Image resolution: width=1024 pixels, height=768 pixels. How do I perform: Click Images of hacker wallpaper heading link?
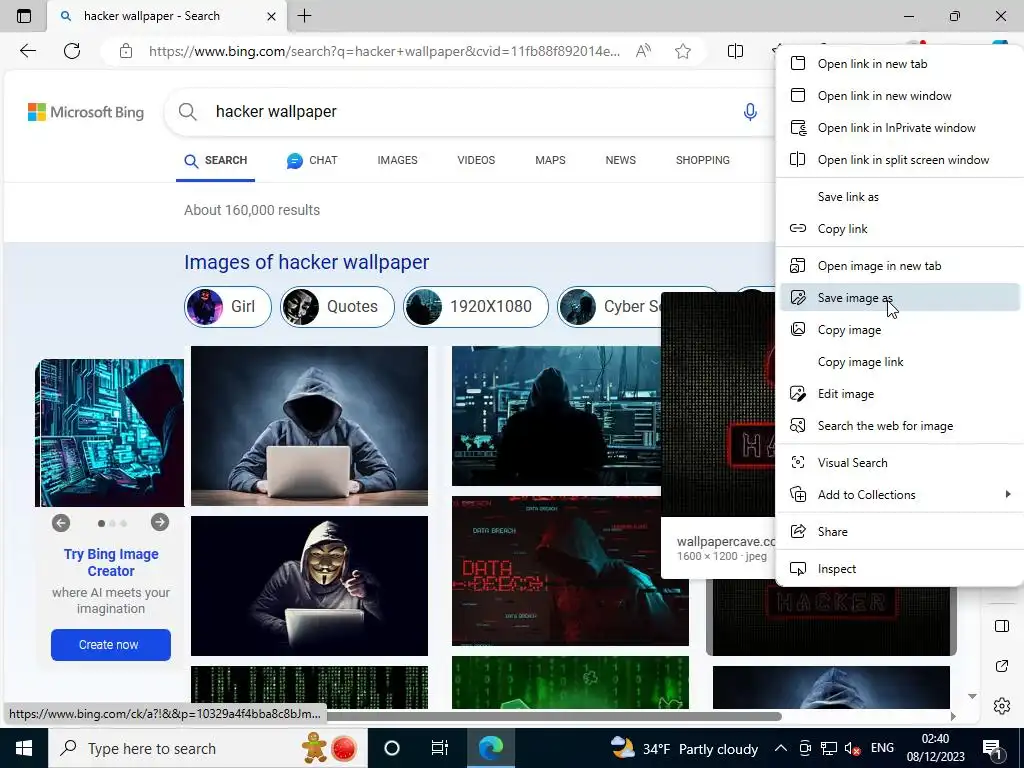306,263
